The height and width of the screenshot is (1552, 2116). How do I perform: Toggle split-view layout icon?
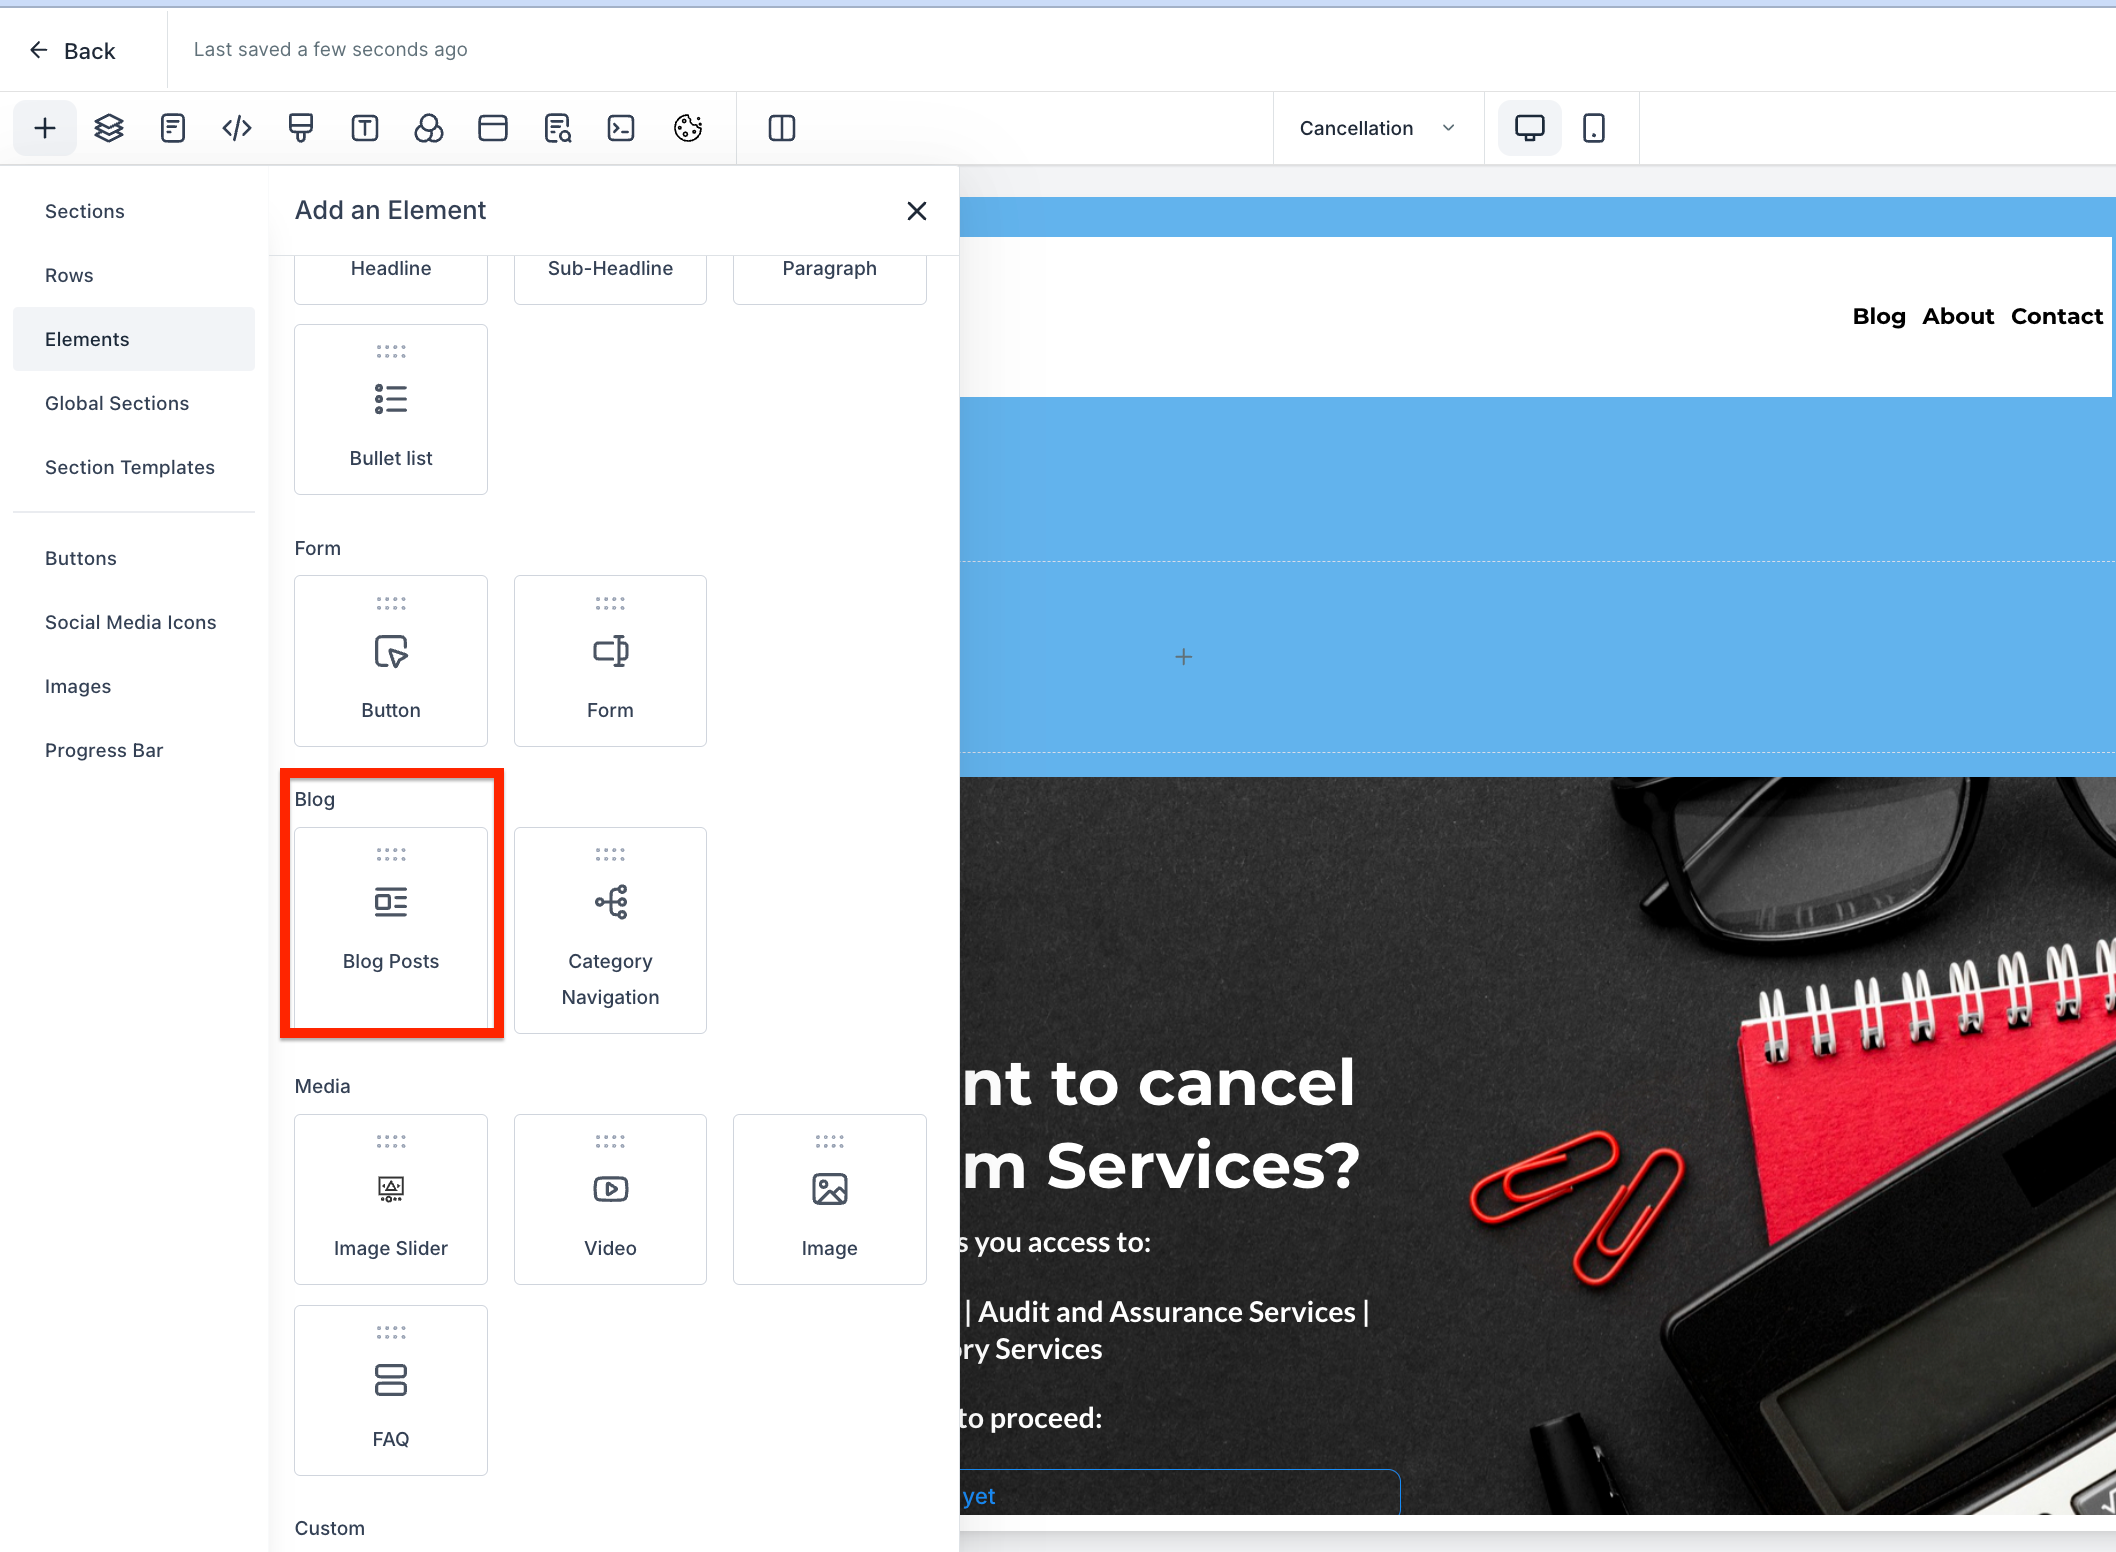click(784, 128)
